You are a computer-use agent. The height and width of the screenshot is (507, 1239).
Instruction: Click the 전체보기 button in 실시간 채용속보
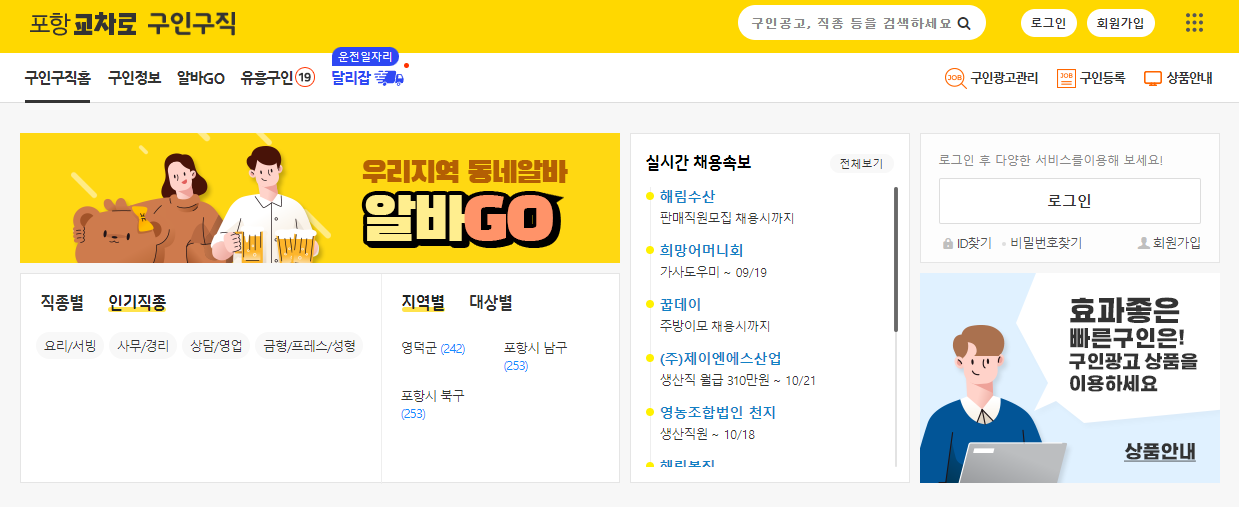coord(861,163)
